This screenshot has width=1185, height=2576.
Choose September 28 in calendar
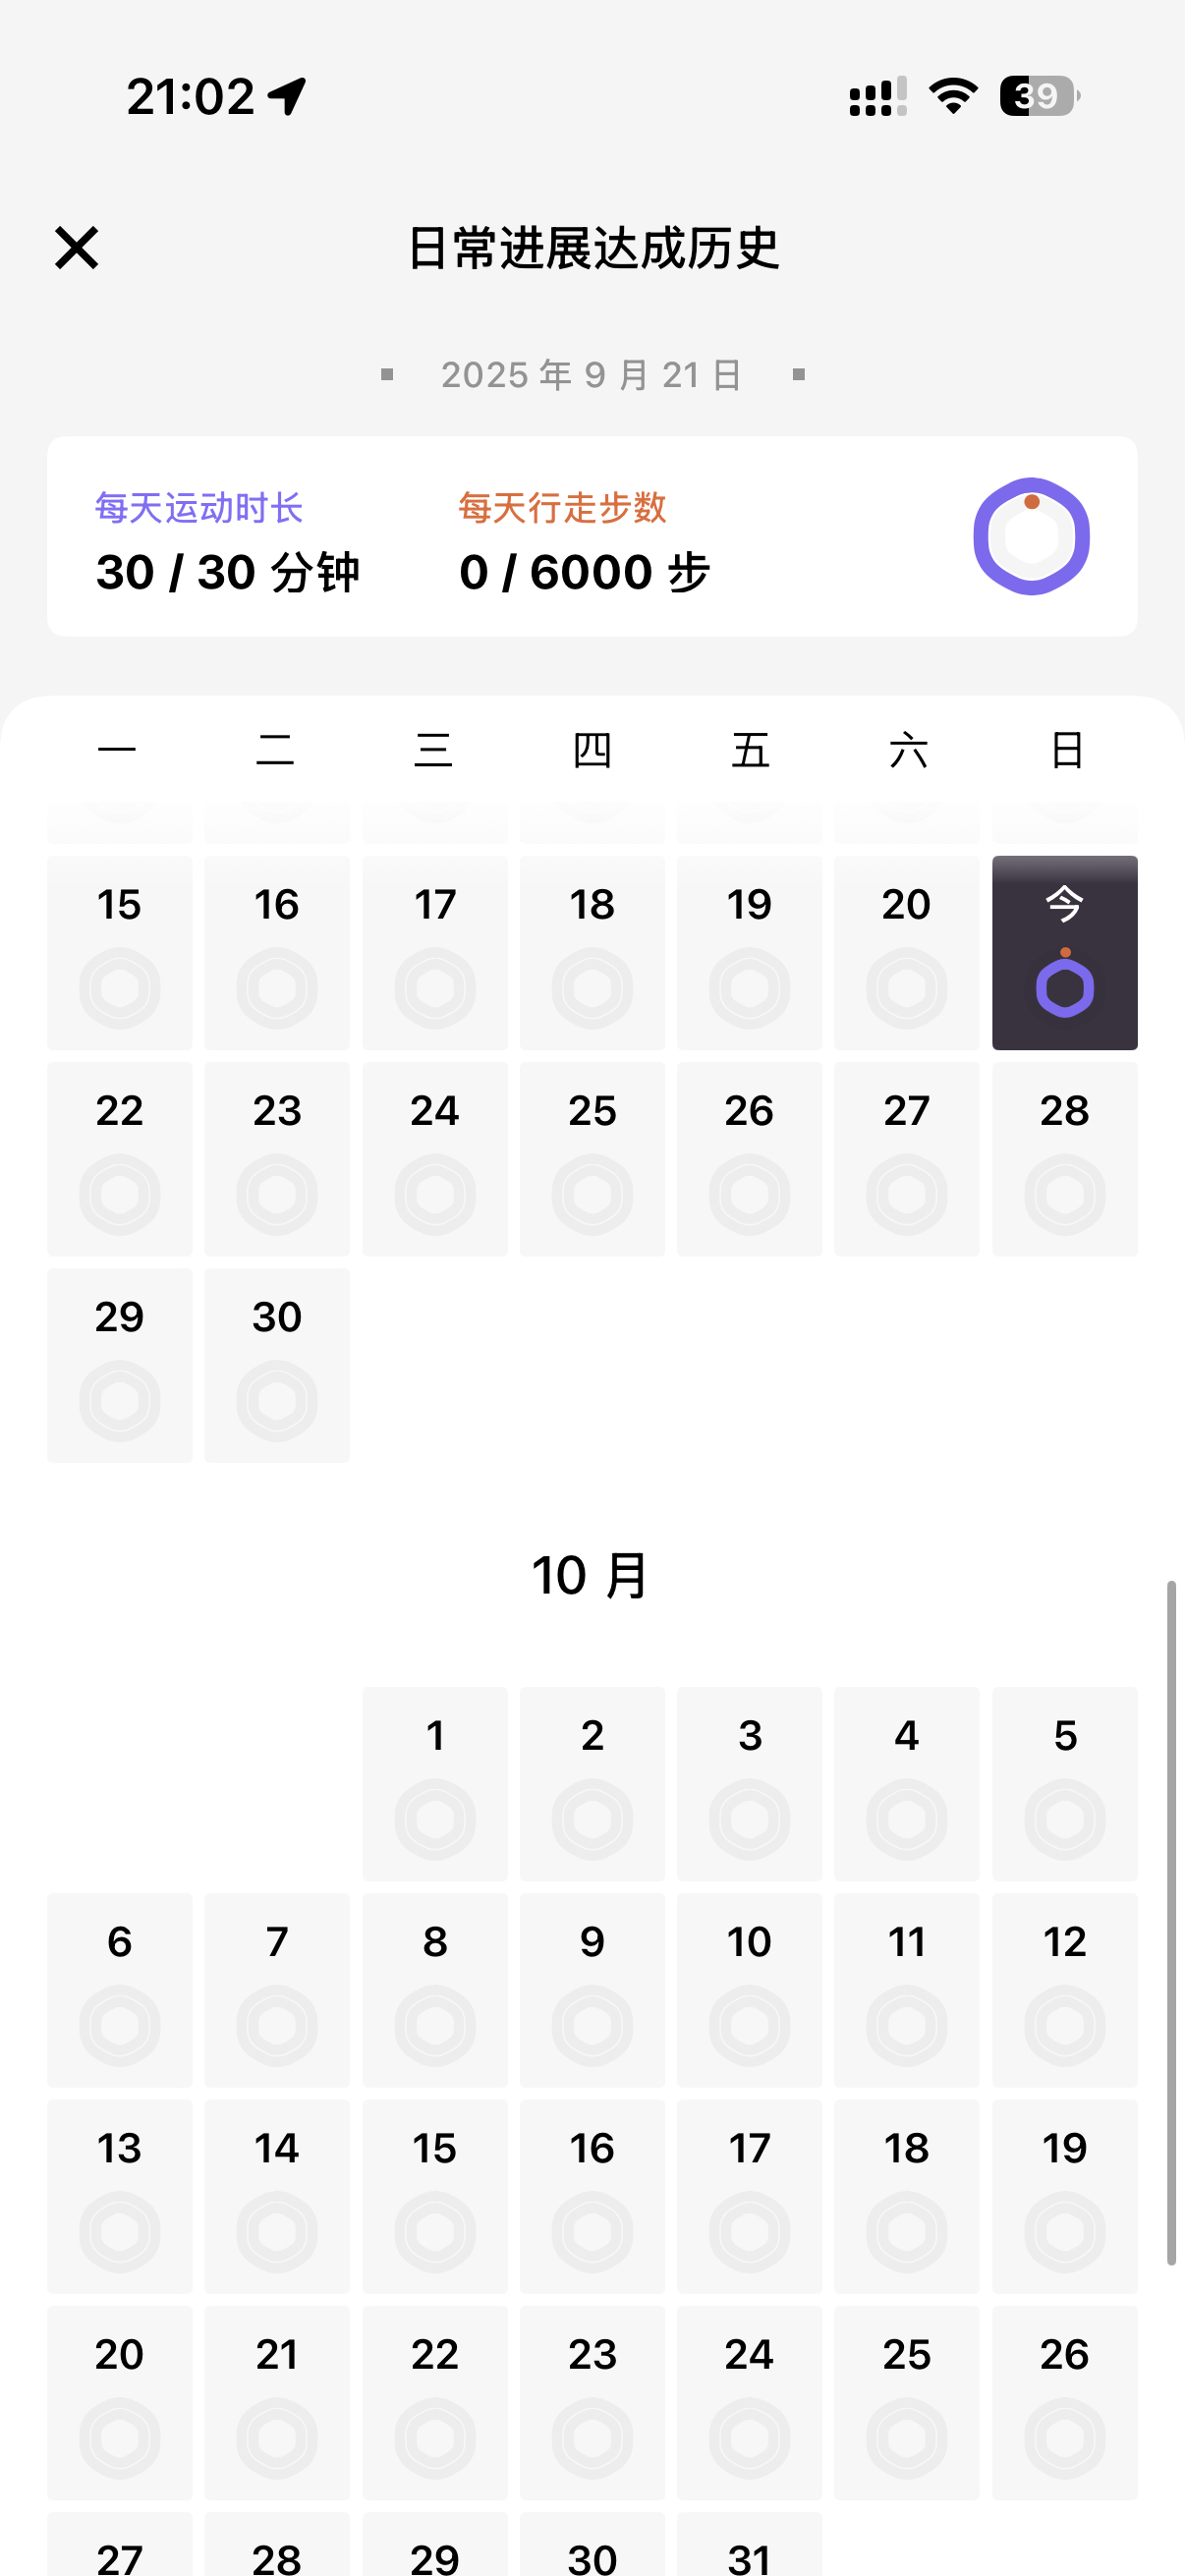coord(1064,1159)
